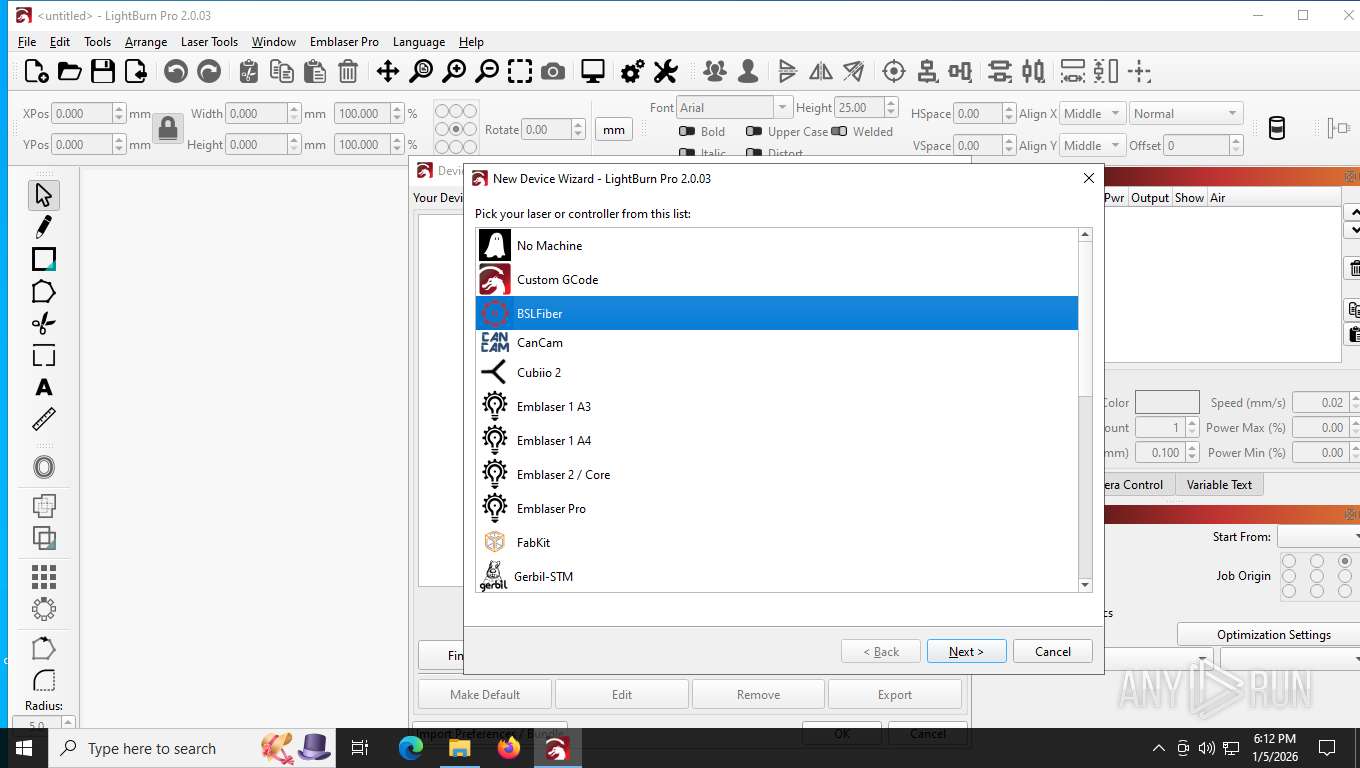Click the layer Color swatch box
Viewport: 1360px width, 768px height.
1167,402
